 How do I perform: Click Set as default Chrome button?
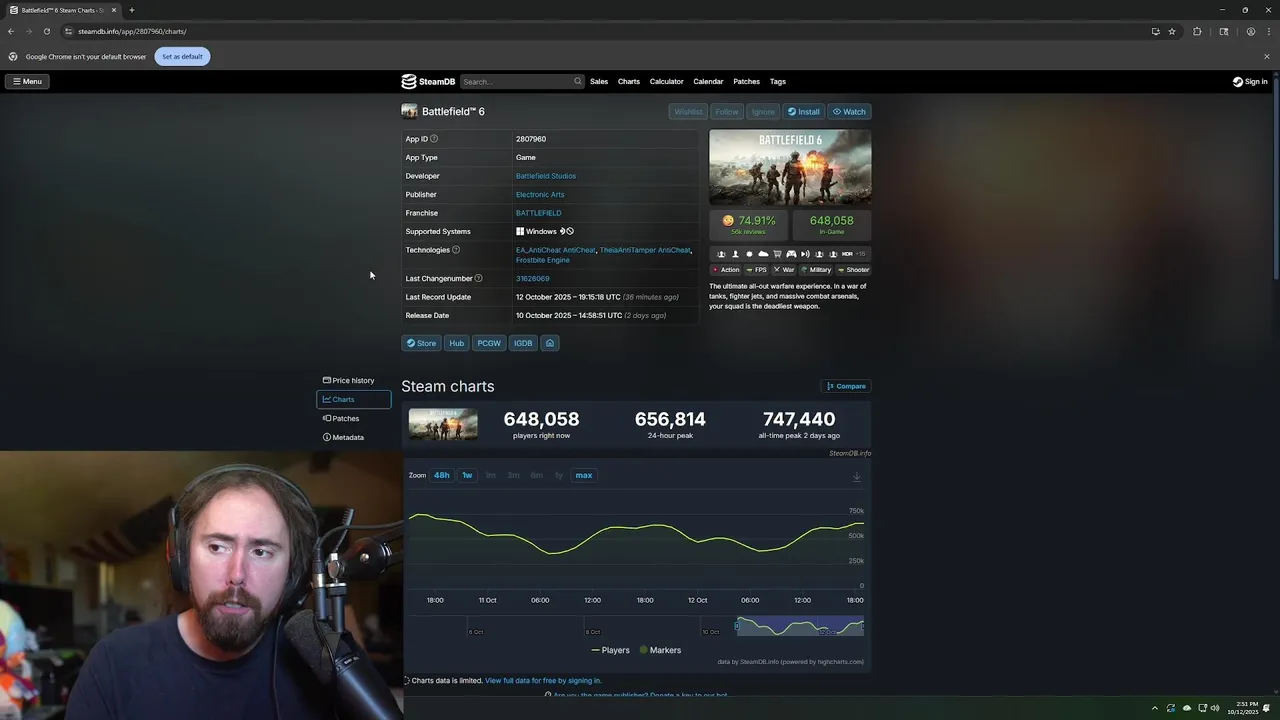click(x=182, y=57)
